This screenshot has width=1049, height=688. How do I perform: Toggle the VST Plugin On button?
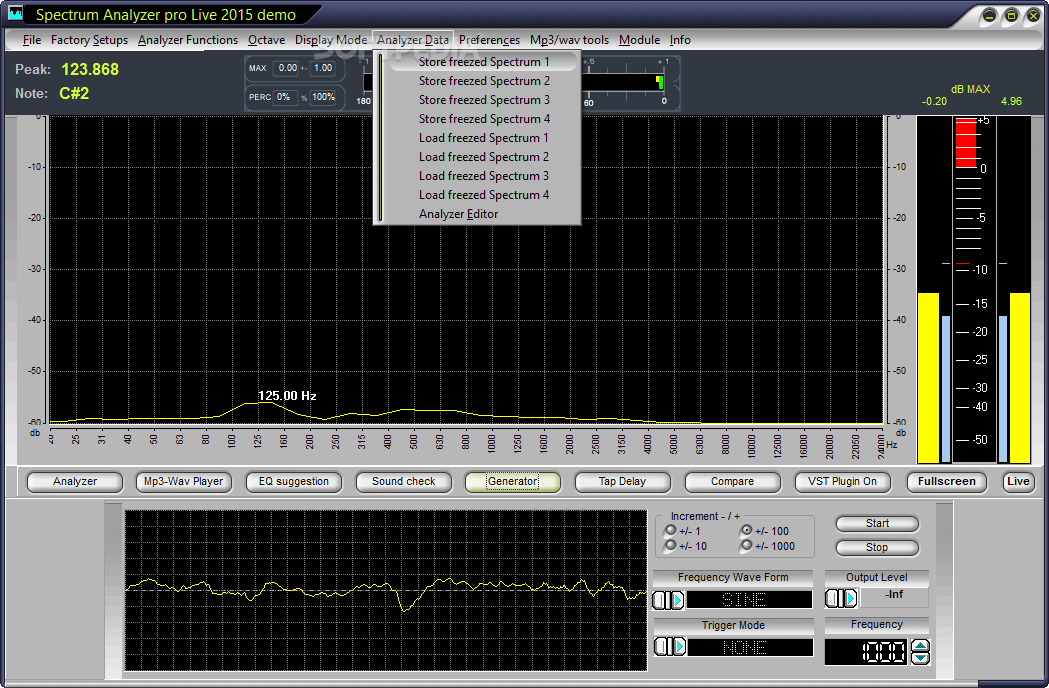[x=842, y=482]
